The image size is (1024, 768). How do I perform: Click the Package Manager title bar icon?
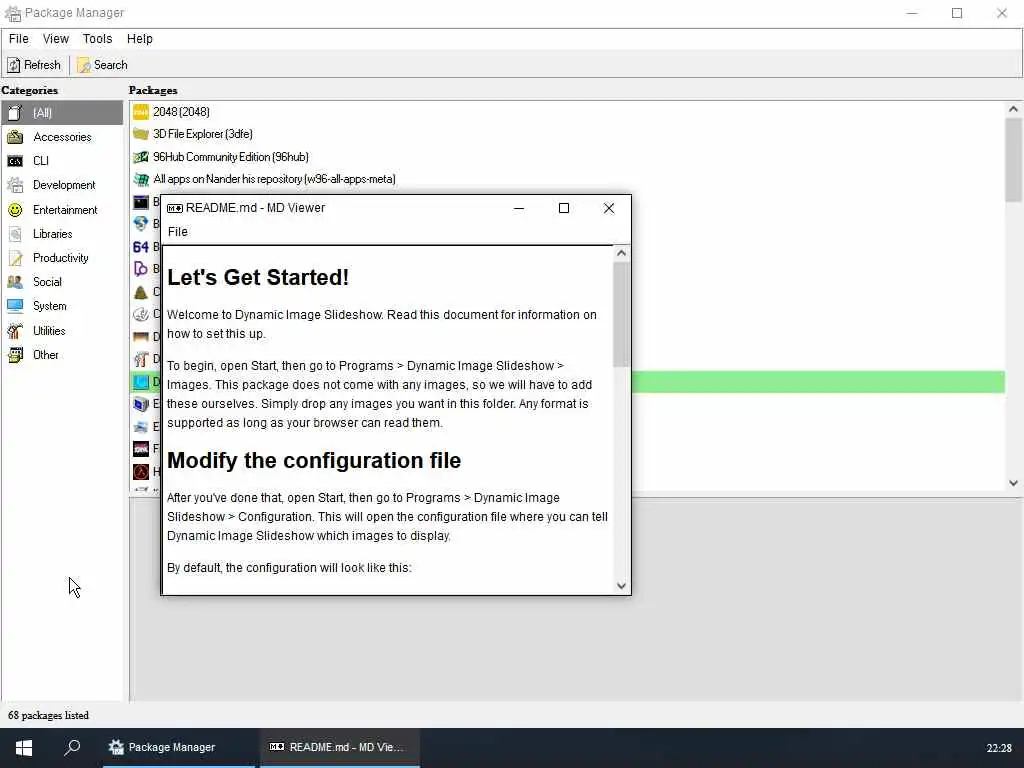pos(13,13)
